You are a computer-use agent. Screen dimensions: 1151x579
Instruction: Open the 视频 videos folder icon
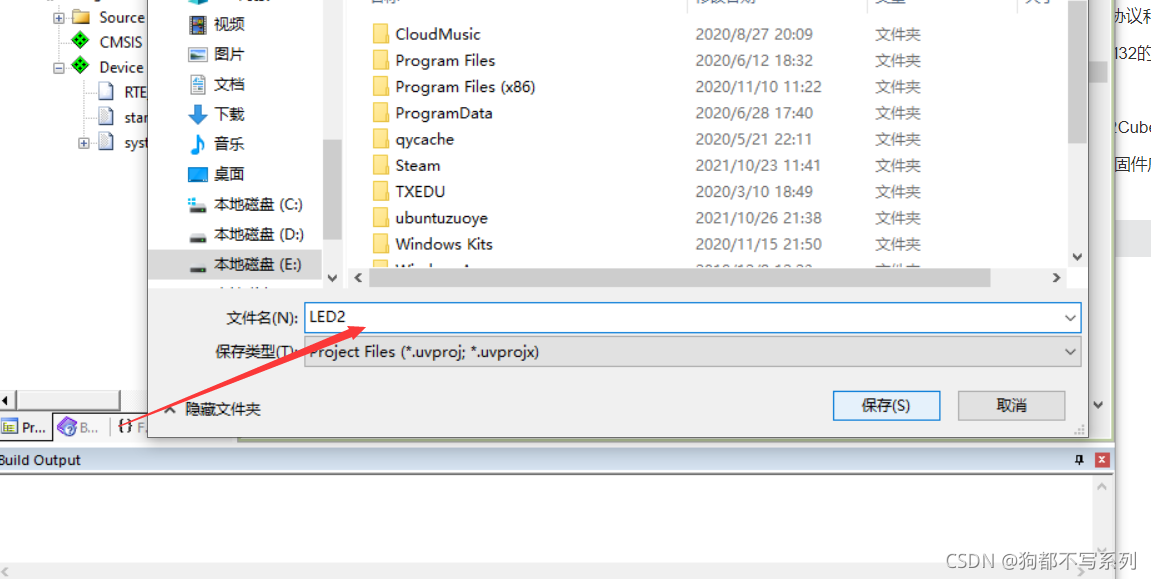click(x=197, y=25)
